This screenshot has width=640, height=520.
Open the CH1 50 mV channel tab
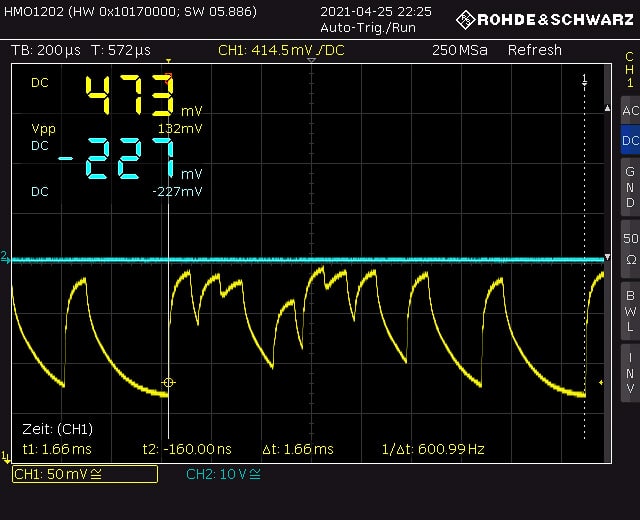(x=84, y=474)
